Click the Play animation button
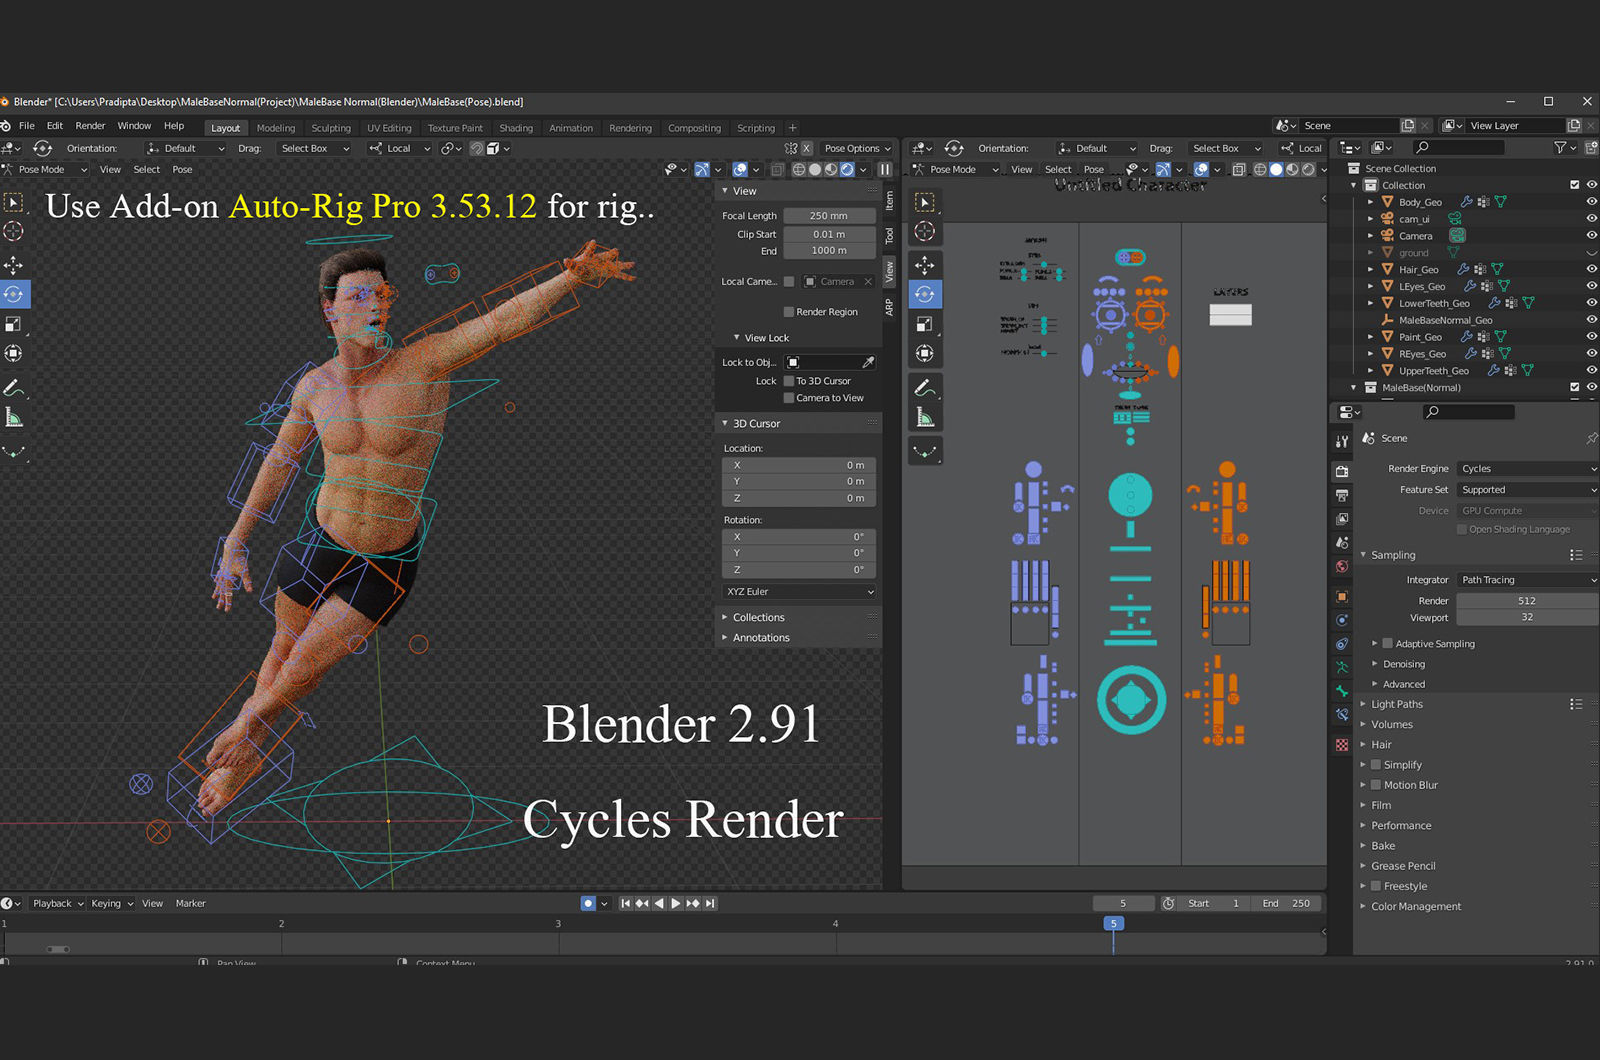1600x1060 pixels. 676,903
